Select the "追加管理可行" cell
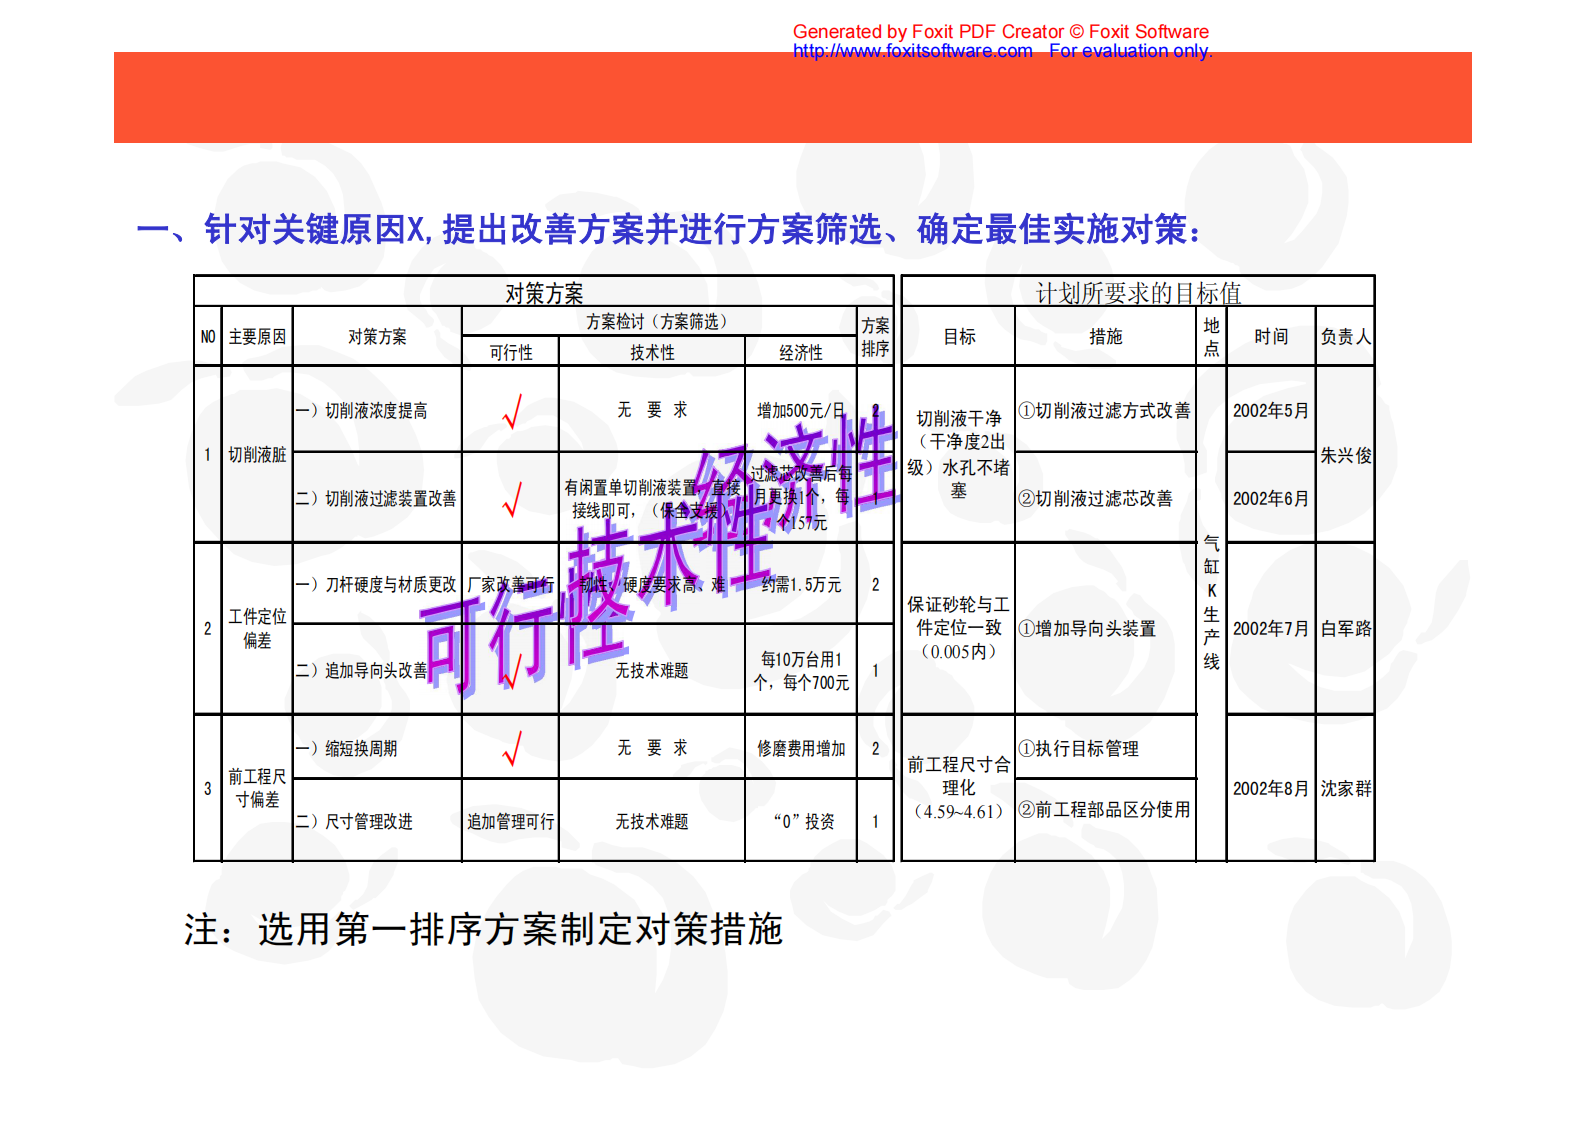Viewport: 1587px width, 1122px height. 511,822
